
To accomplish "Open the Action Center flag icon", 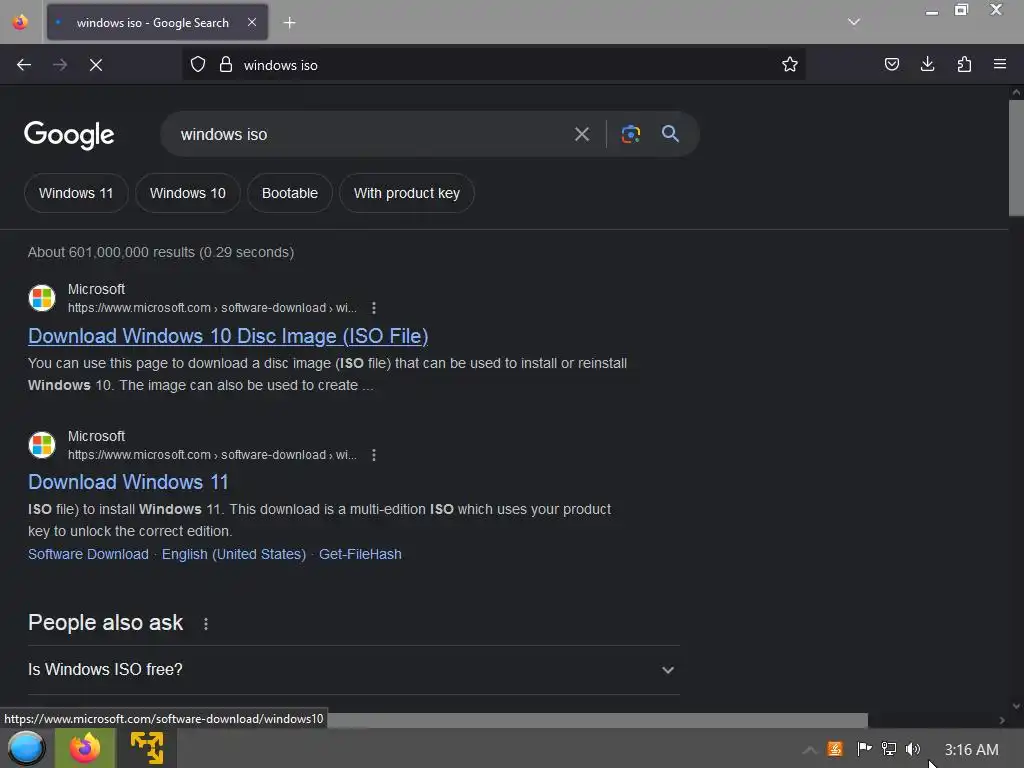I will click(864, 748).
